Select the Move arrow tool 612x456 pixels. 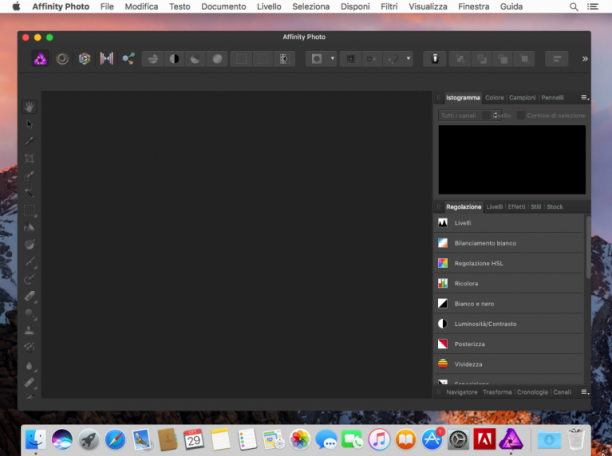coord(29,124)
